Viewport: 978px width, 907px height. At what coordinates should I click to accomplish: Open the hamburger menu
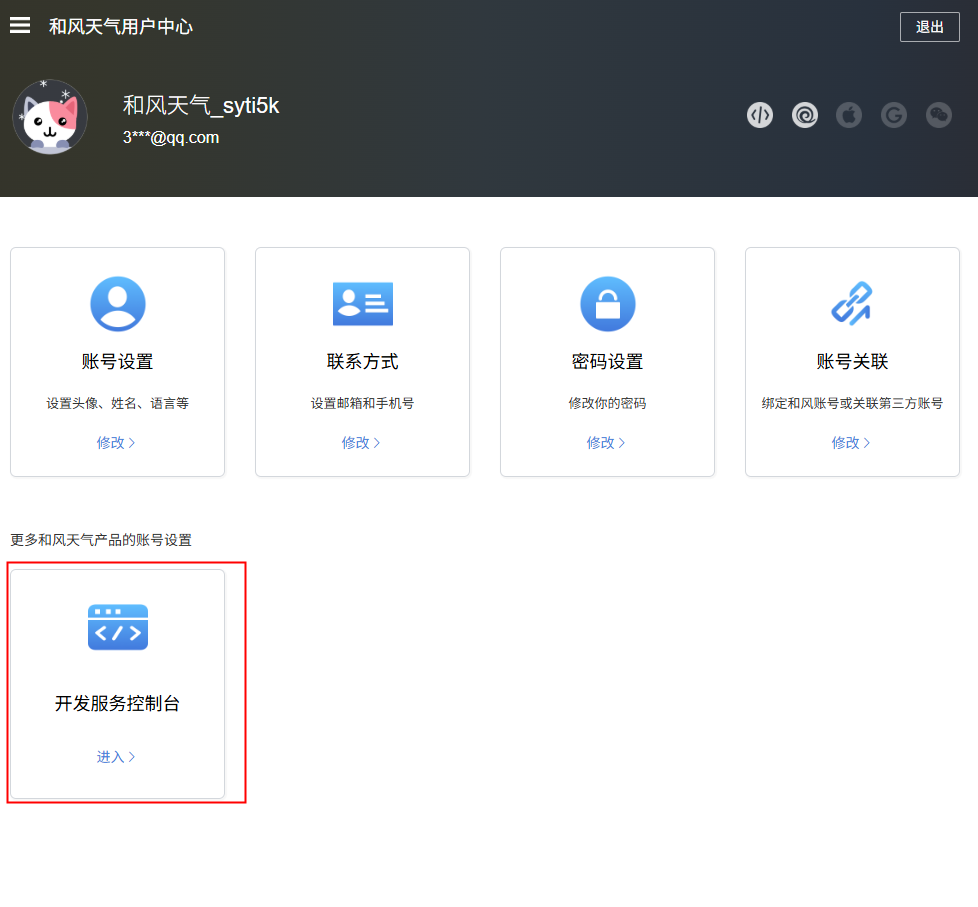(x=20, y=26)
